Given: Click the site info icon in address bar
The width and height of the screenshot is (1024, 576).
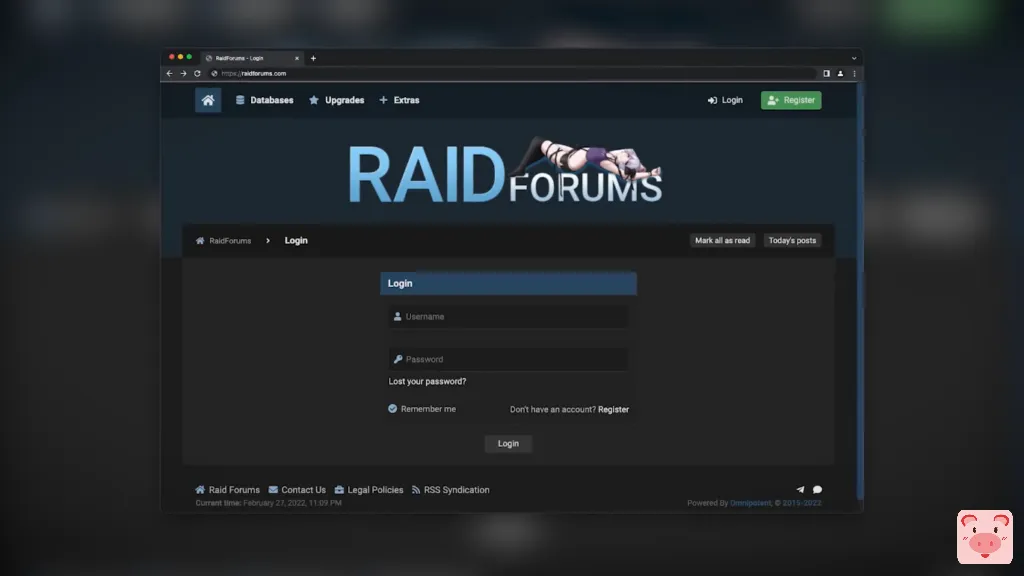Looking at the screenshot, I should pos(214,74).
